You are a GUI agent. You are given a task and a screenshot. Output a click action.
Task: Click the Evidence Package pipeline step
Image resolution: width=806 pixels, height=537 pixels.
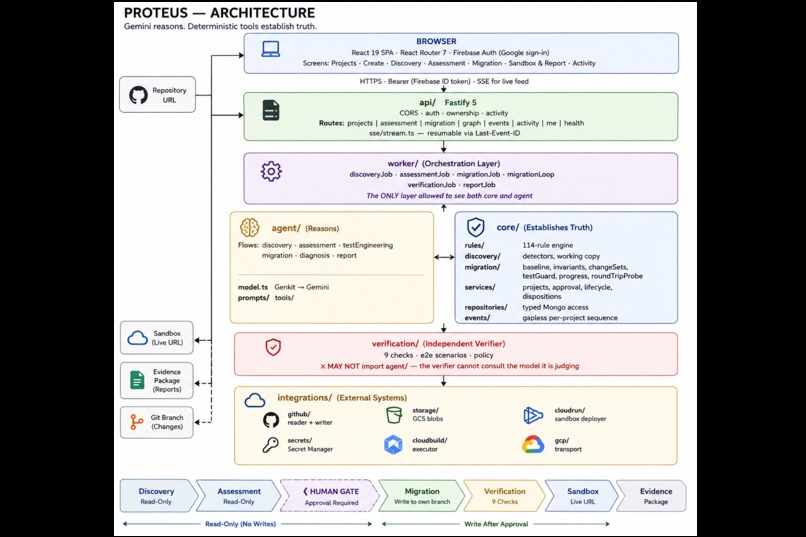pos(652,496)
